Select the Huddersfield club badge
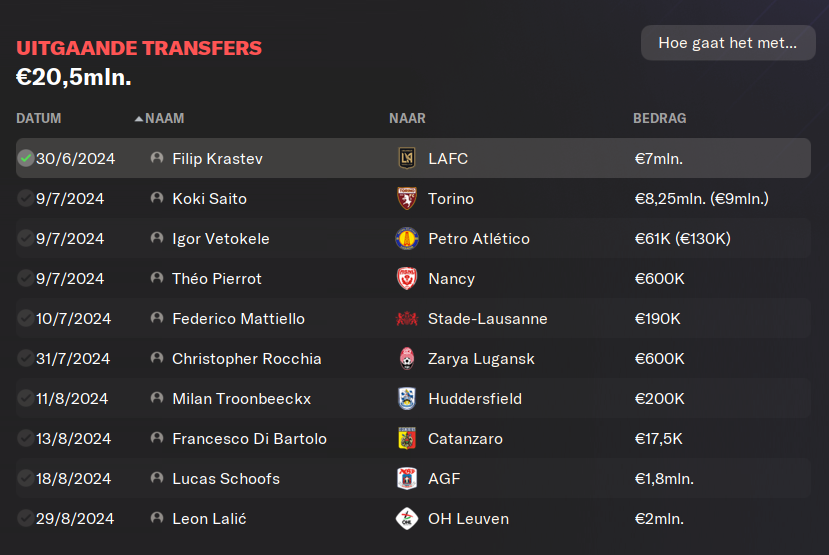 [407, 399]
